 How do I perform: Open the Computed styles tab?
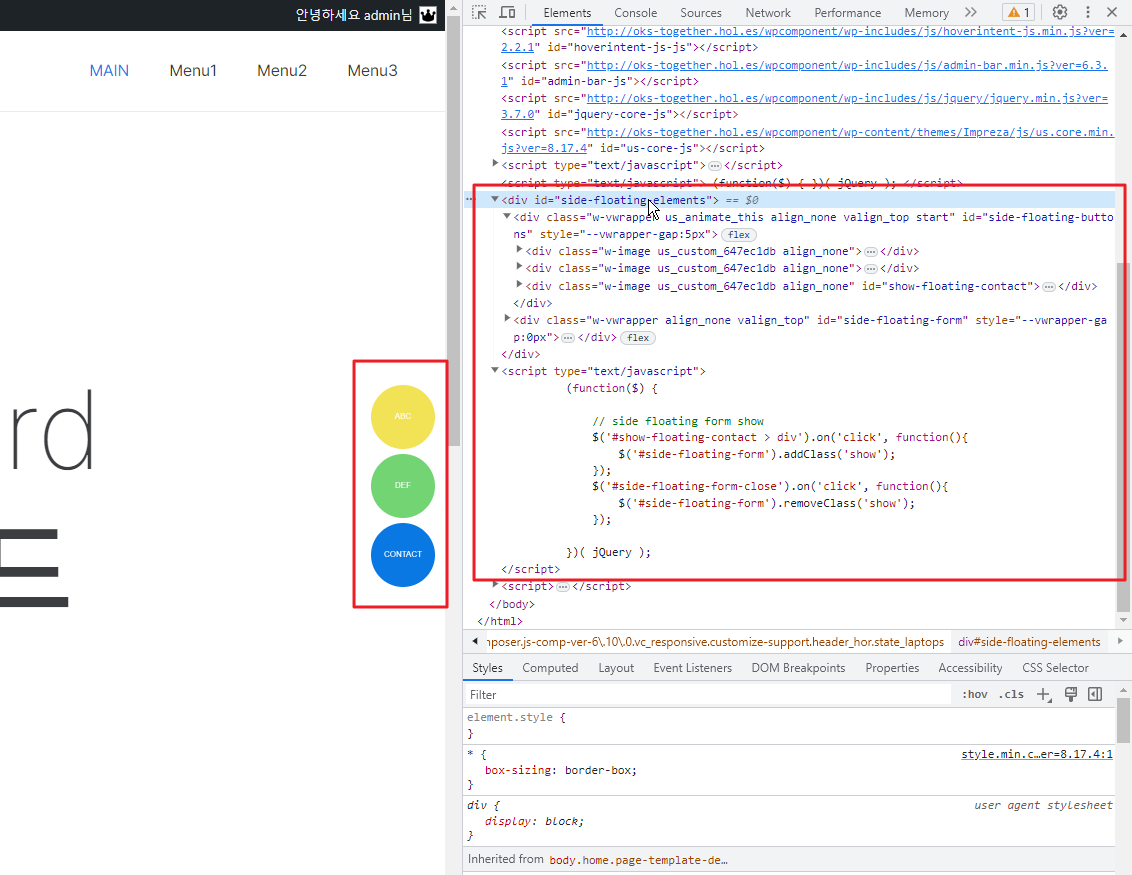[x=550, y=668]
